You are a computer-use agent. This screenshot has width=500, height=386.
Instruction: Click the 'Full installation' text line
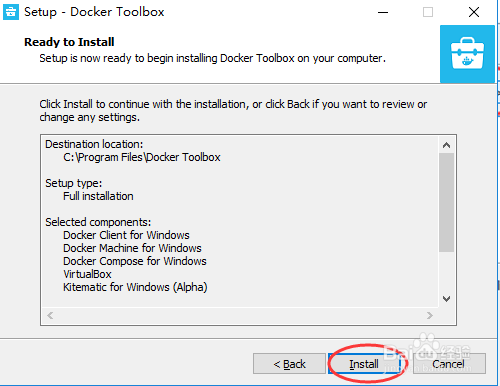(98, 196)
